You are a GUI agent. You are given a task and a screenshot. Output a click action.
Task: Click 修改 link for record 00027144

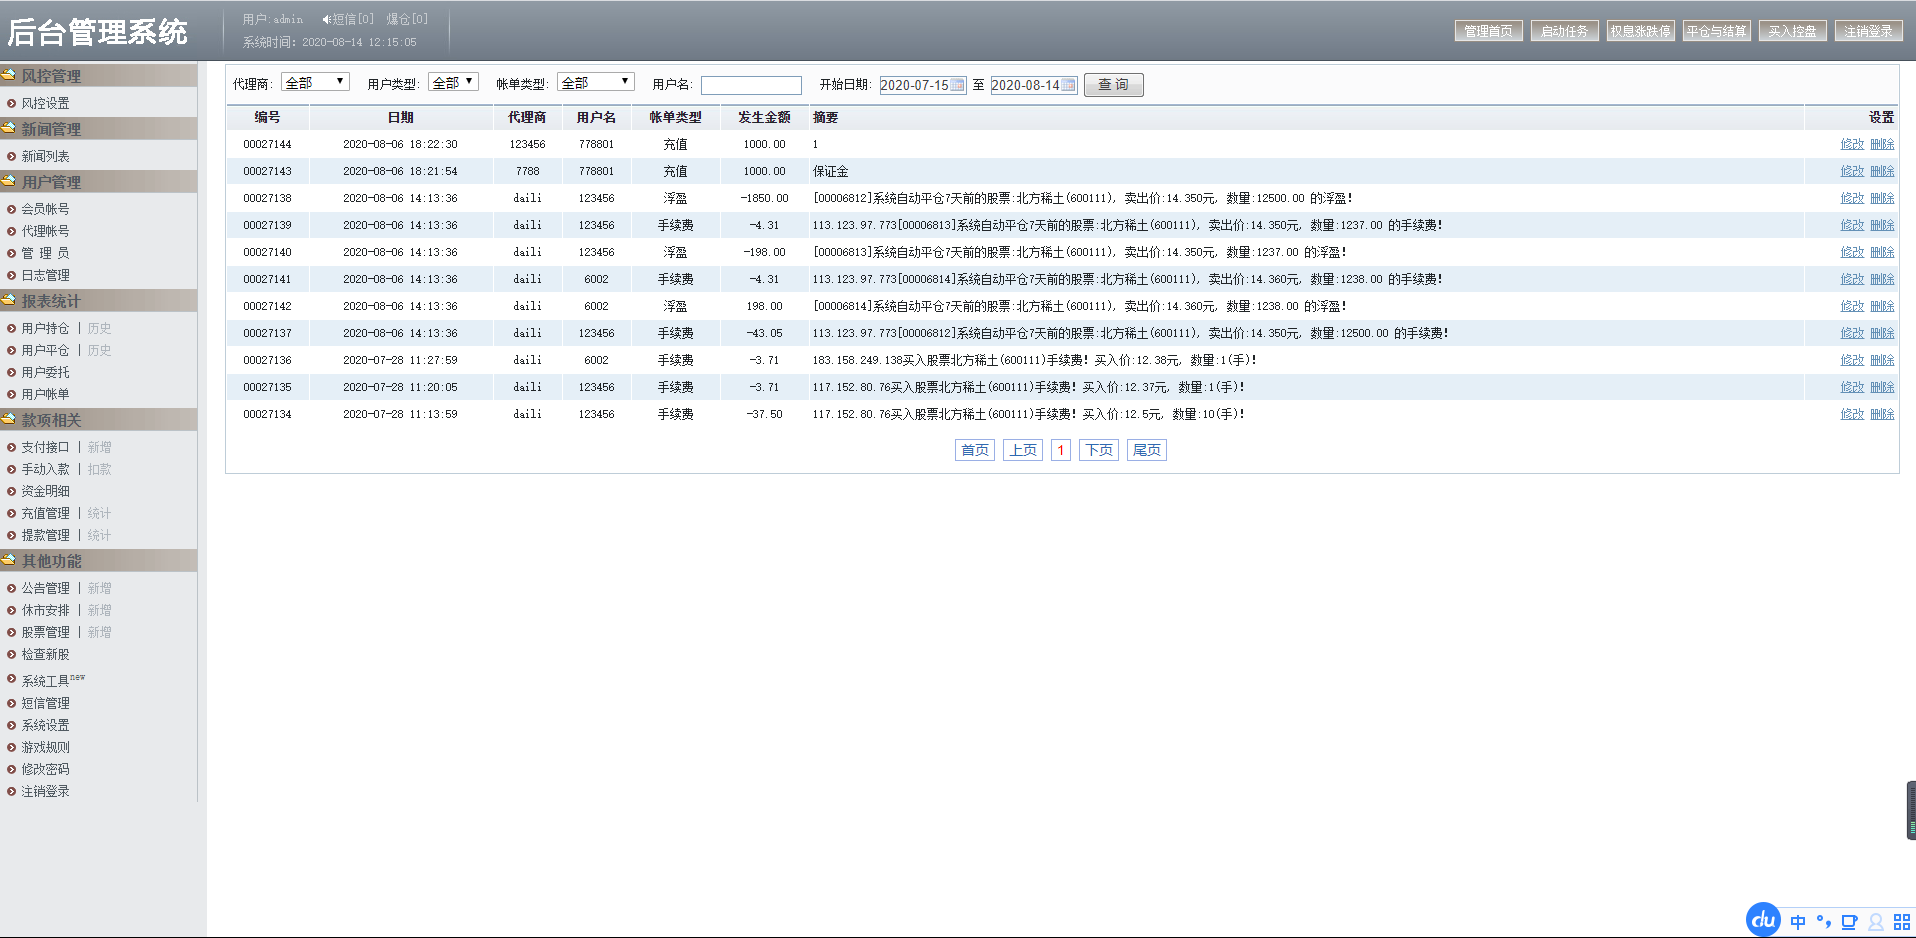click(x=1852, y=144)
